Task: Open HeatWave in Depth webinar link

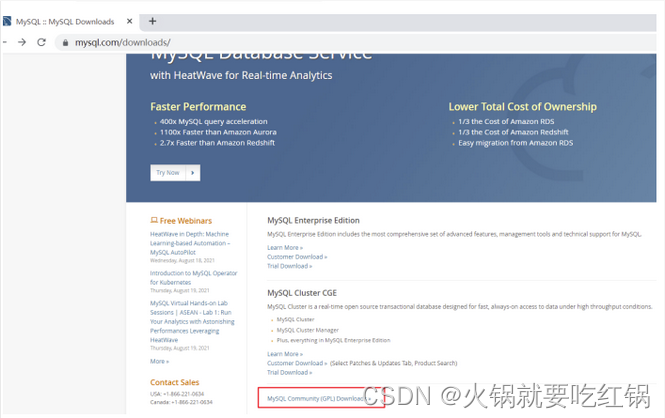Action: point(190,243)
